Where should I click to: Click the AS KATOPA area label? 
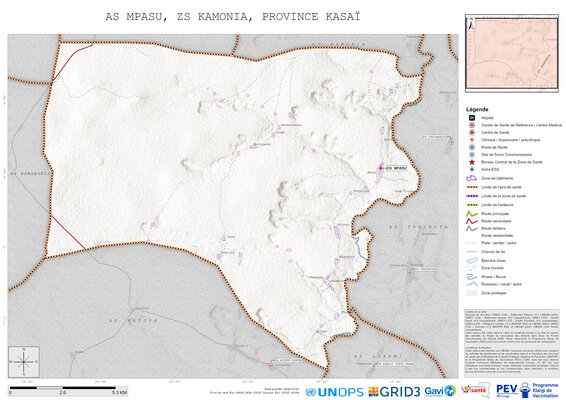[133, 321]
